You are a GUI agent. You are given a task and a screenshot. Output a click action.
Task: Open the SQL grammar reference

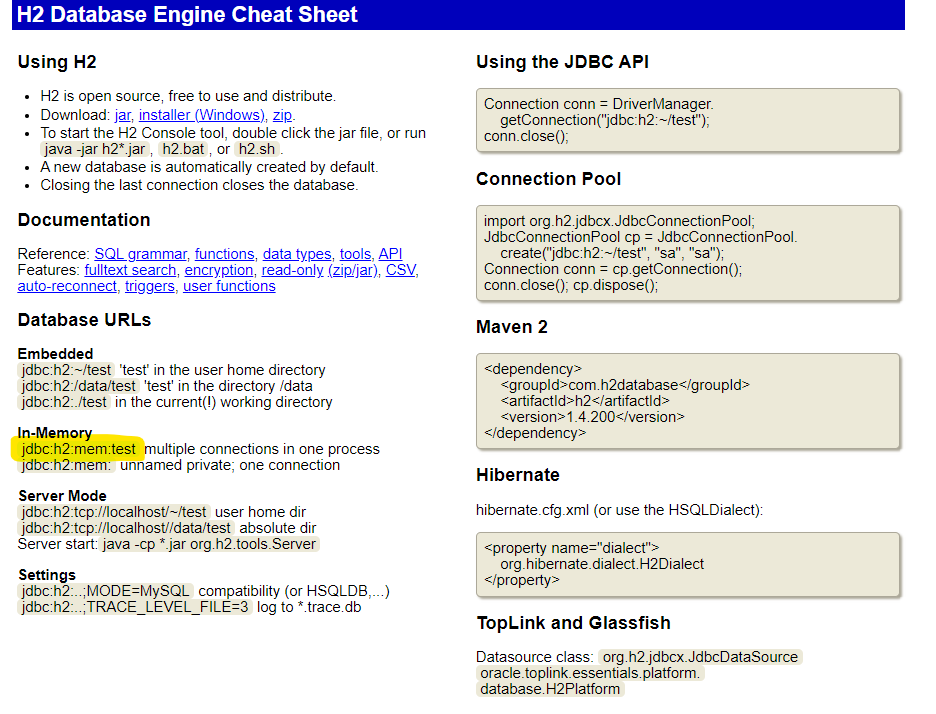tap(140, 254)
